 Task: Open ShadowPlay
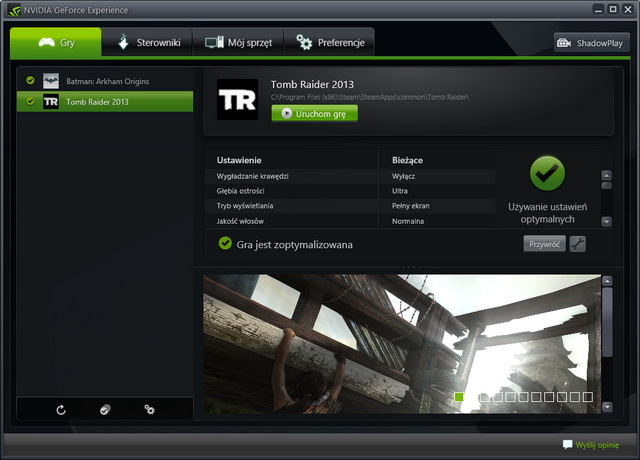(x=591, y=42)
